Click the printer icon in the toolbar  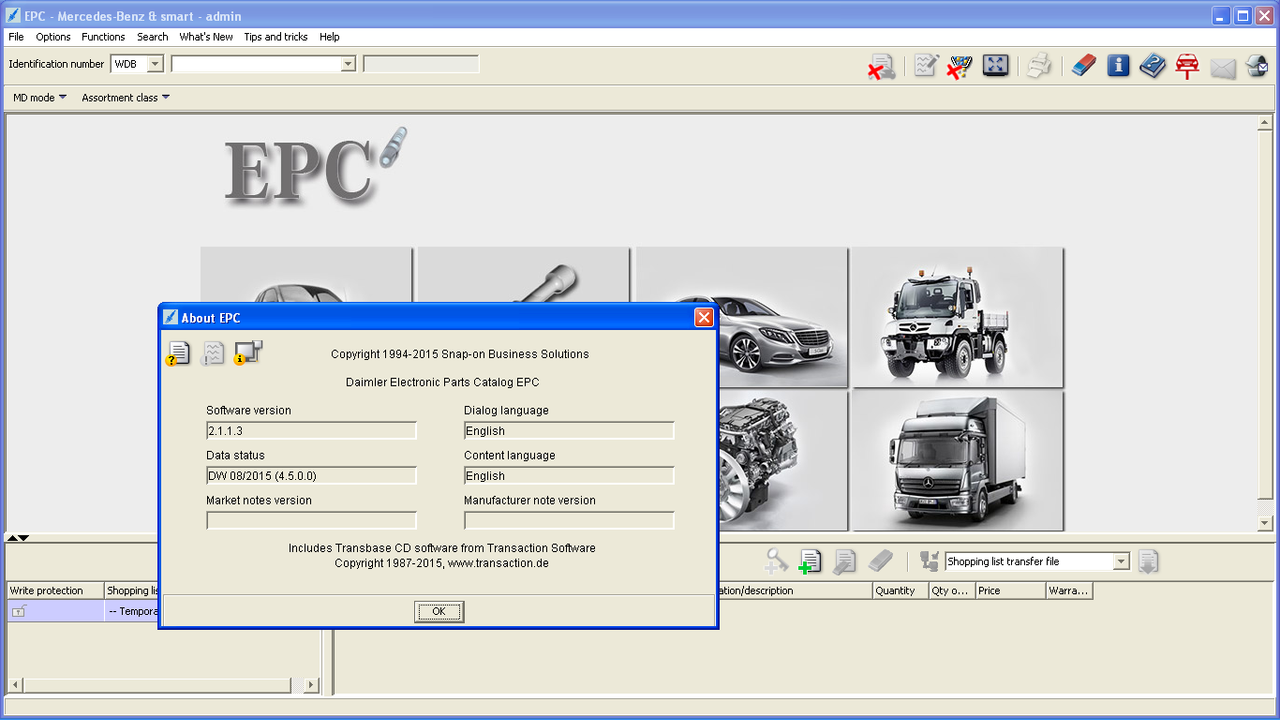point(1039,66)
